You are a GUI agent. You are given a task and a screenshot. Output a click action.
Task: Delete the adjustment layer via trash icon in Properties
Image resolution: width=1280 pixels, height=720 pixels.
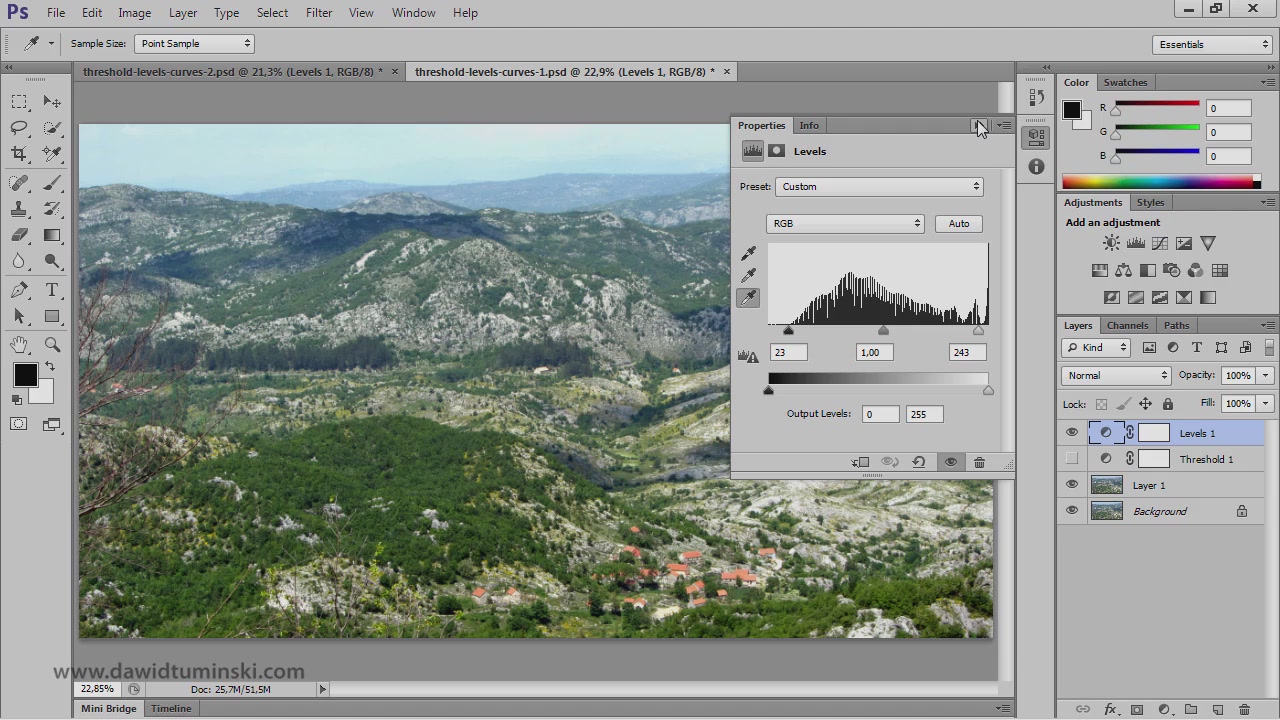click(979, 462)
